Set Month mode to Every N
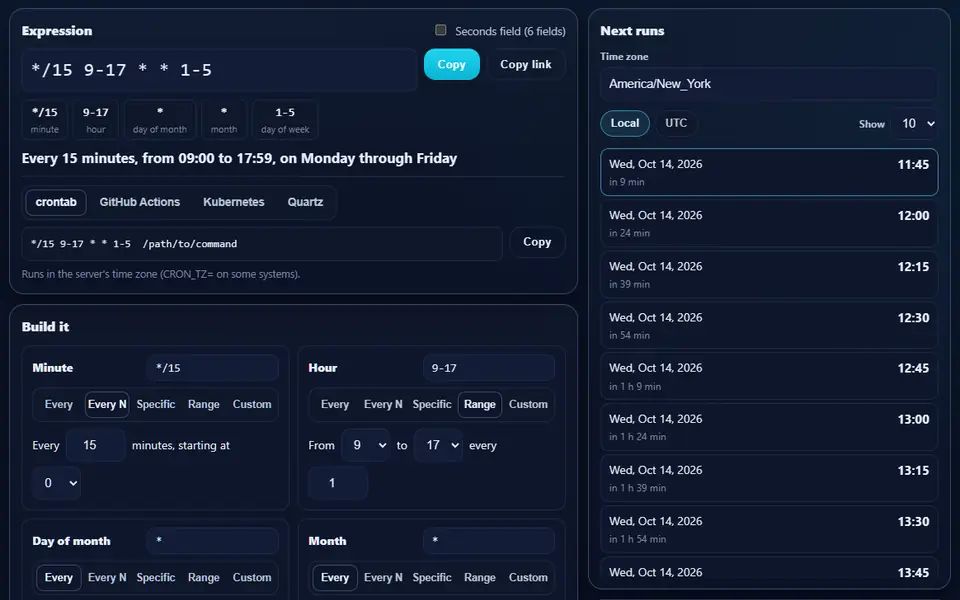Screen dimensions: 960x600 coord(383,577)
